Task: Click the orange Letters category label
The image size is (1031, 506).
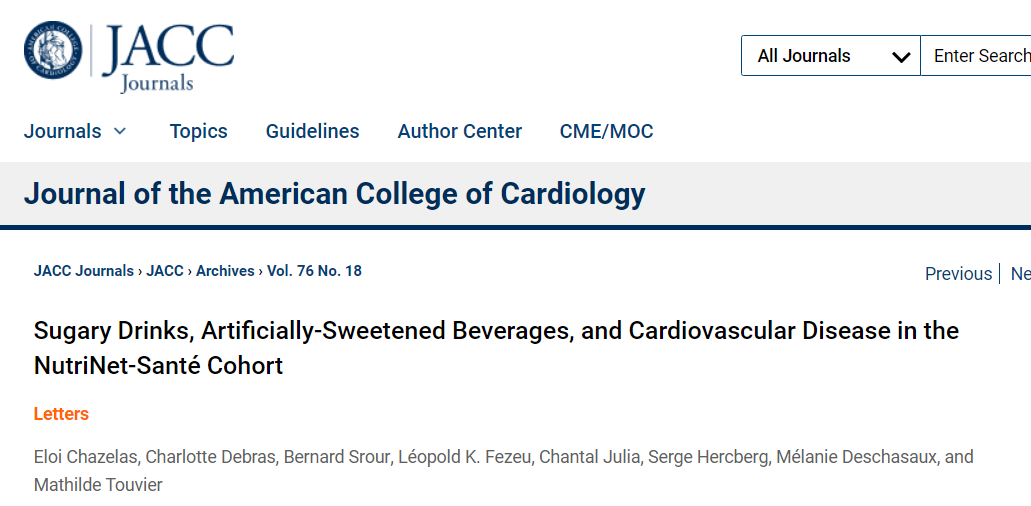Action: pos(61,414)
